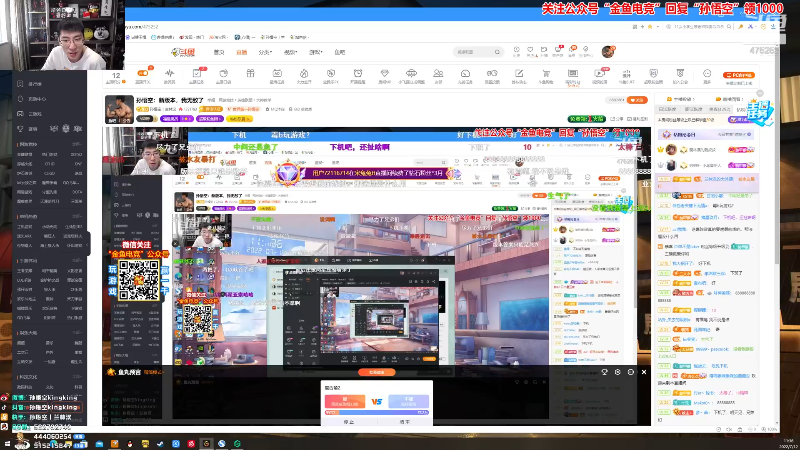The height and width of the screenshot is (450, 800).
Task: Open the heart follow icon in the header
Action: click(530, 51)
